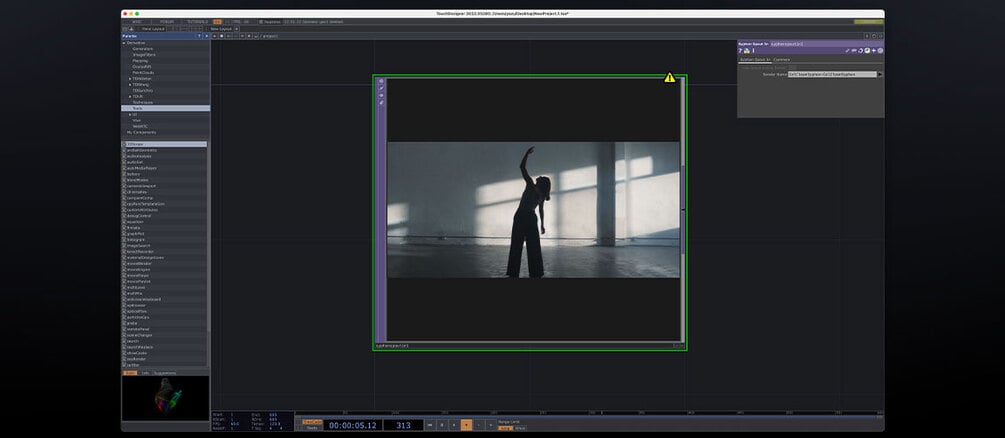Select My Components in Palette
Viewport: 1005px width, 438px height.
[141, 132]
